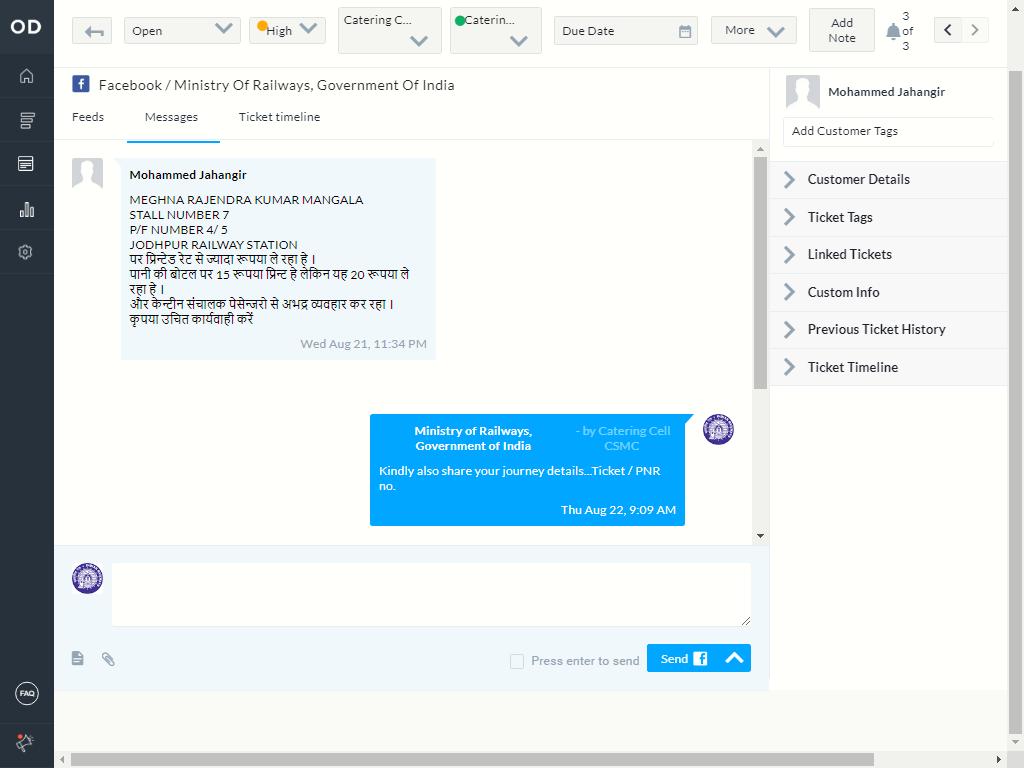Open the Open status dropdown
The height and width of the screenshot is (768, 1024).
tap(182, 31)
